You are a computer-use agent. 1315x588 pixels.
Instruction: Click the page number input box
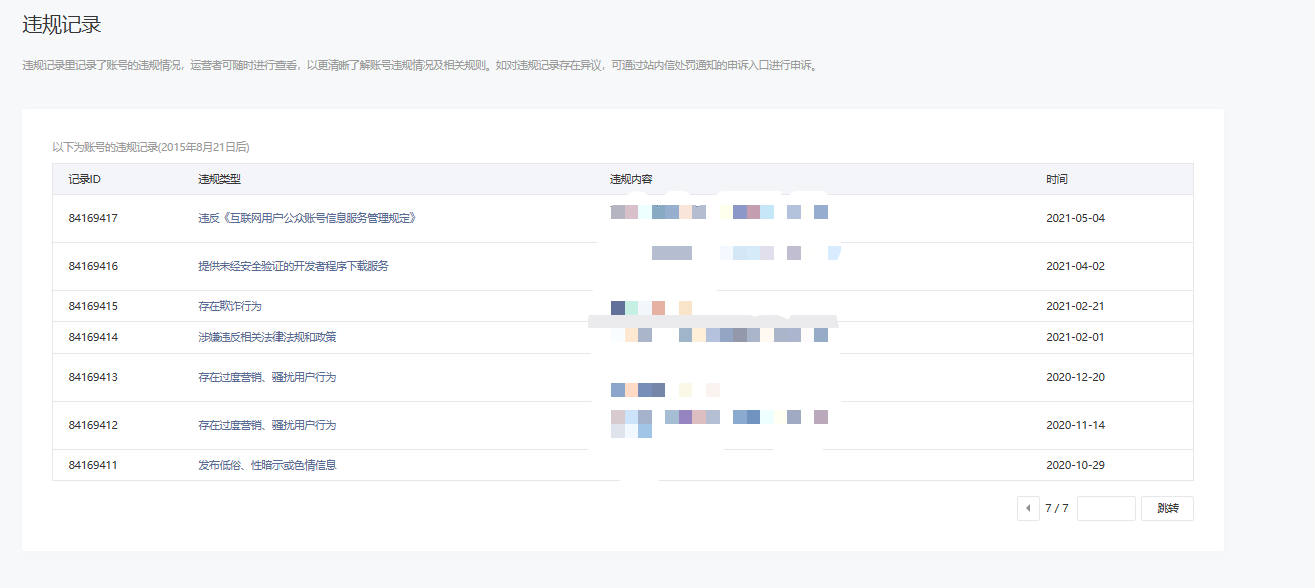tap(1106, 508)
